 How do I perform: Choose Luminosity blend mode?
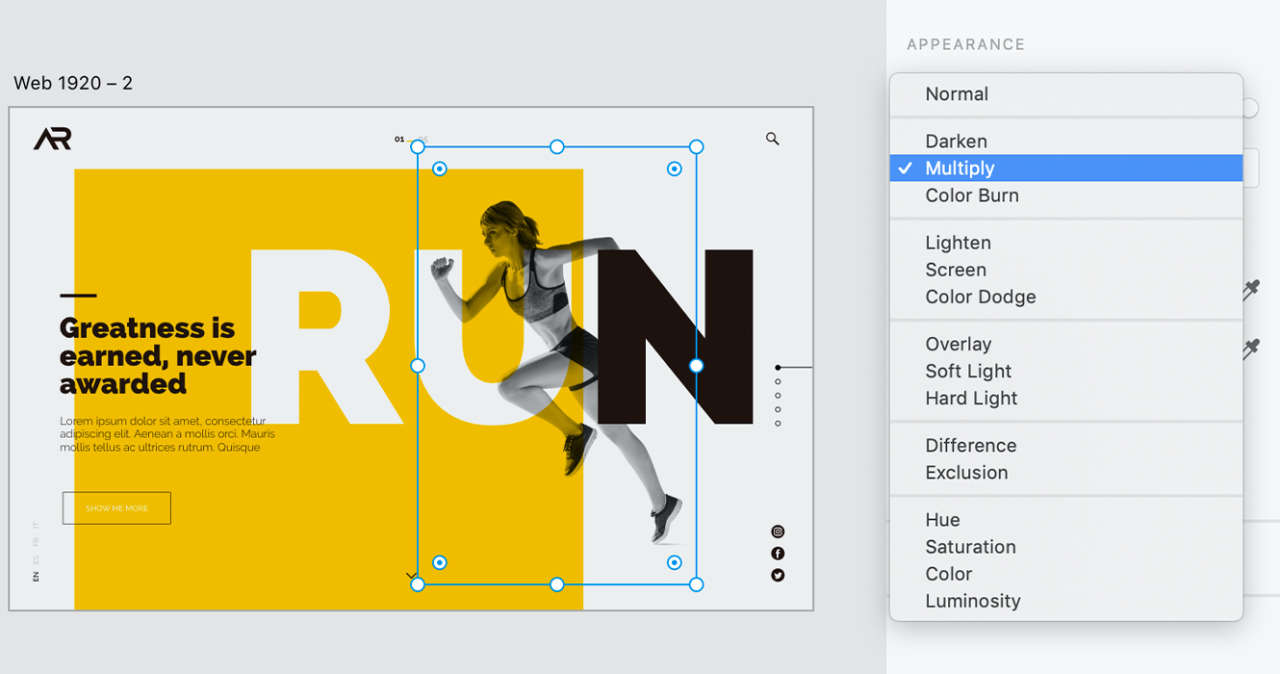coord(973,601)
